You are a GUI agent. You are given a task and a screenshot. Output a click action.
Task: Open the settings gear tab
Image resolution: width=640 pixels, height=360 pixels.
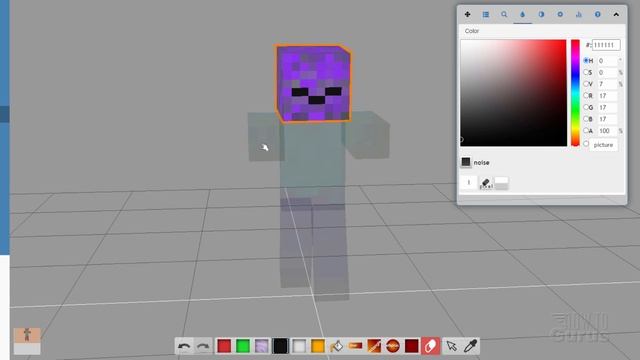(x=560, y=14)
